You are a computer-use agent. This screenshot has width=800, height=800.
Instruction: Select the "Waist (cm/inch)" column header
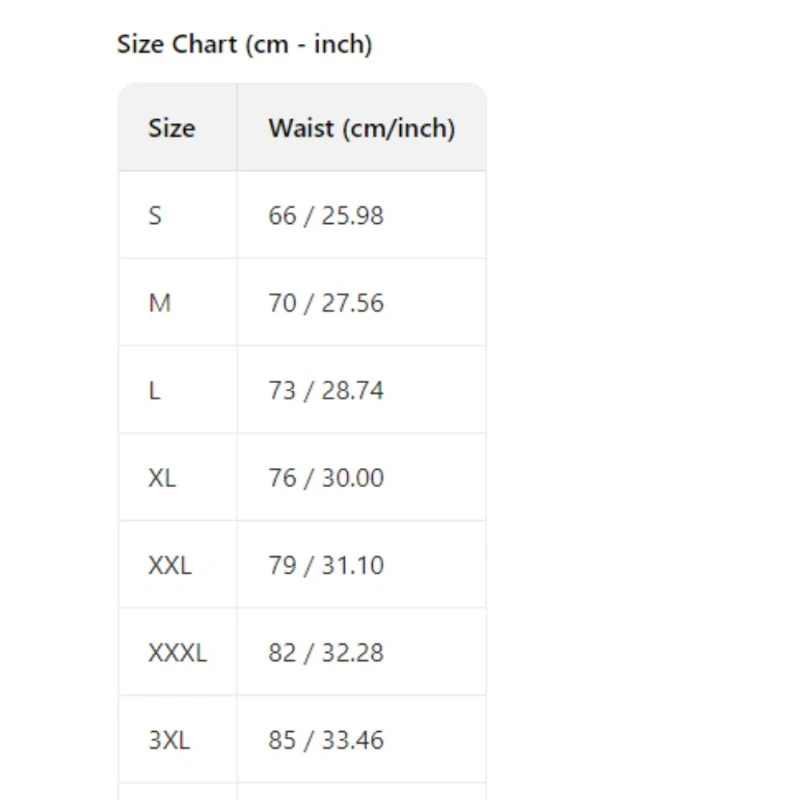[361, 128]
